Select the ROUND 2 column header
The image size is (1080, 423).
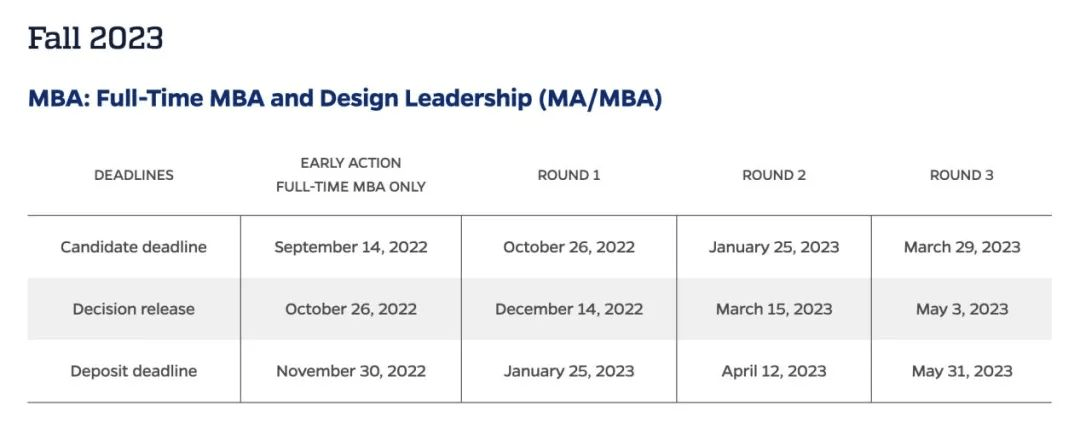[774, 175]
